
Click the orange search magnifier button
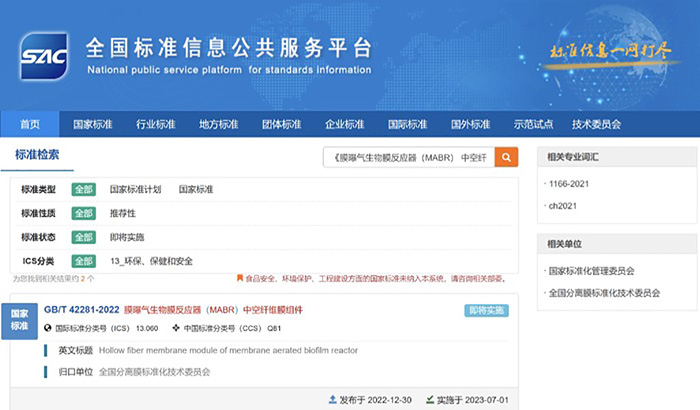click(506, 157)
